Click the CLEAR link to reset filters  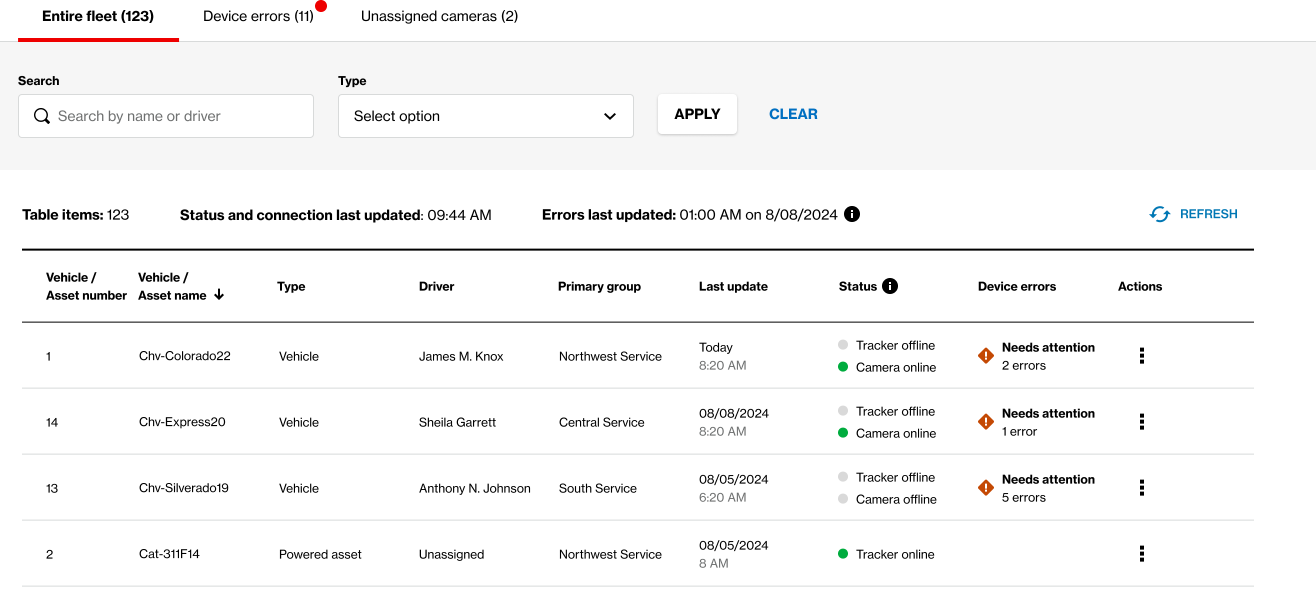point(793,114)
